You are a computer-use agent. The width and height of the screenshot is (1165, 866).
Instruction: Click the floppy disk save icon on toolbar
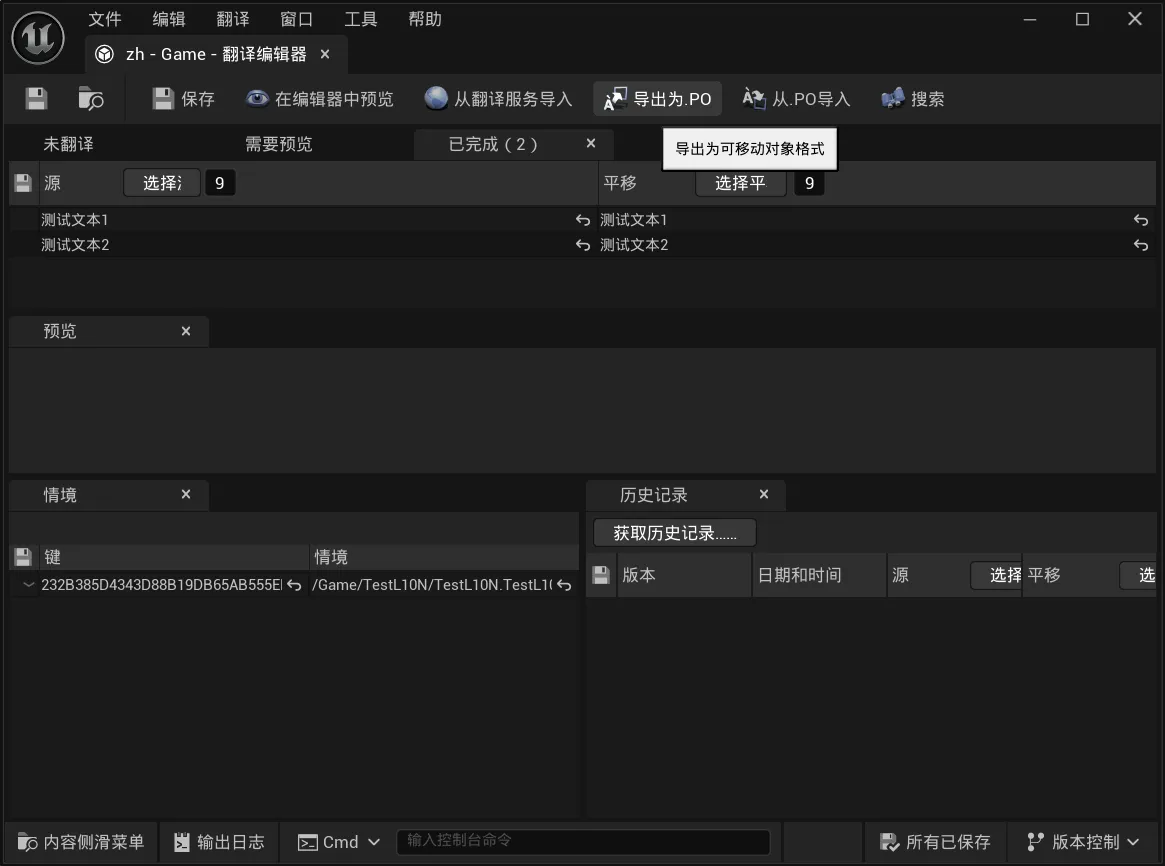point(34,98)
